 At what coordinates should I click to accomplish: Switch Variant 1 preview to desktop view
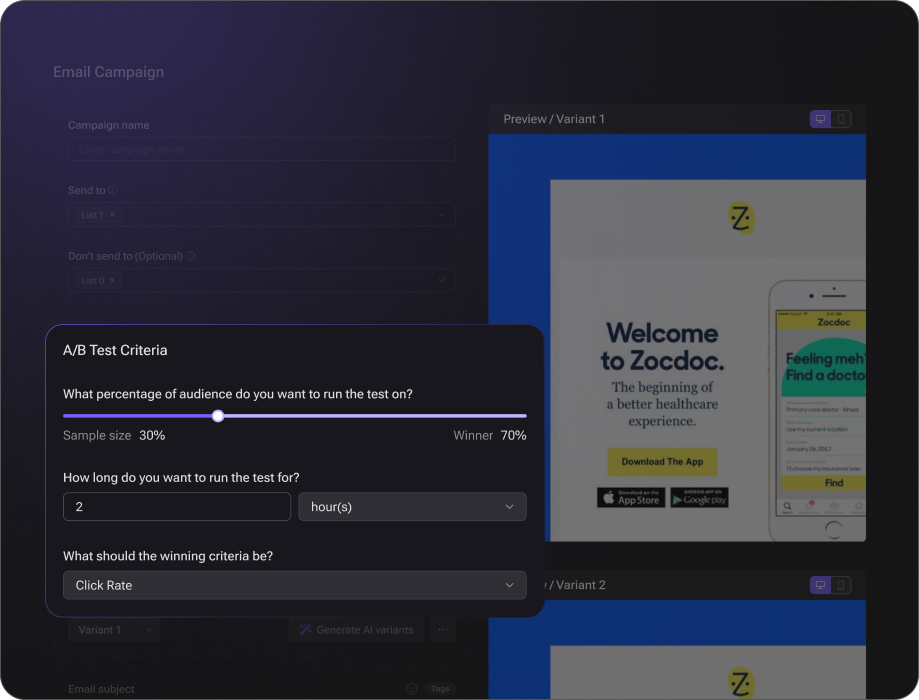[x=820, y=119]
